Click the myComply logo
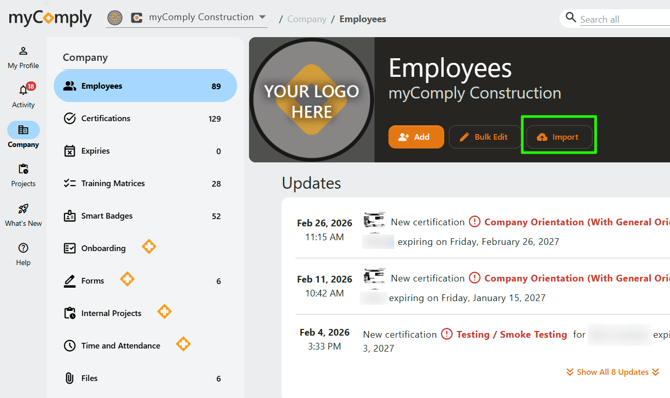 coord(50,18)
